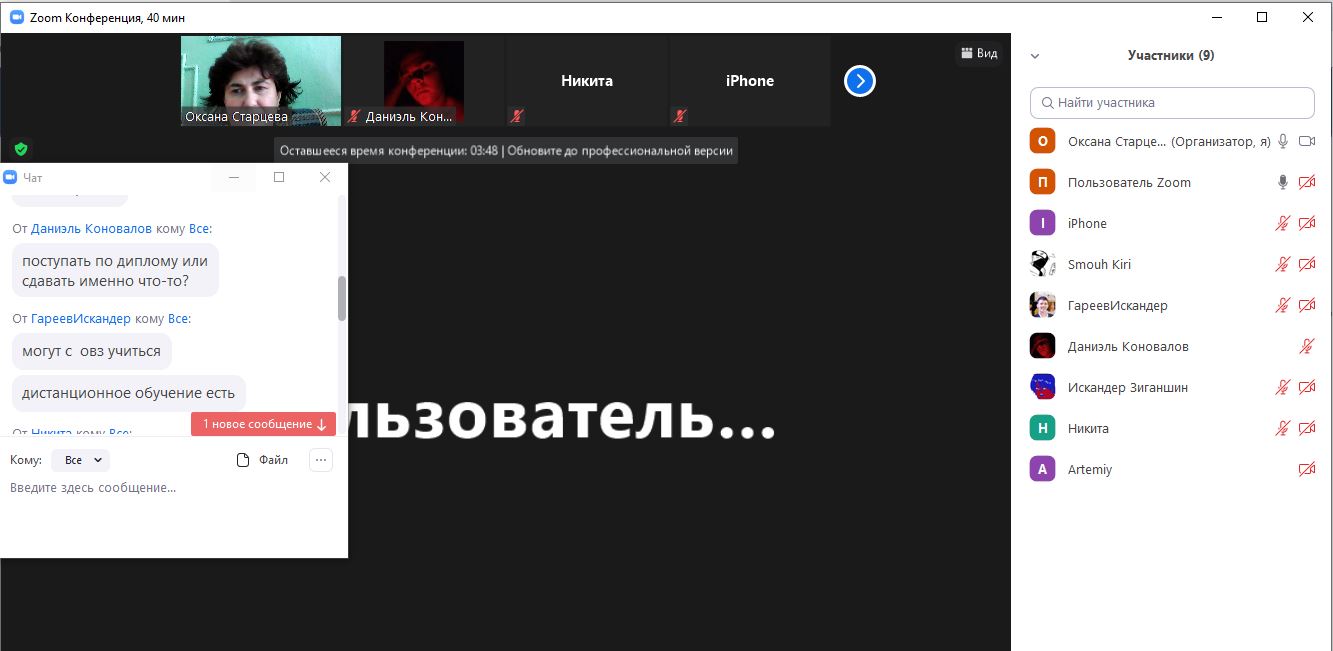This screenshot has width=1333, height=651.
Task: Click the muted microphone icon for Даниэль Коновалов
Action: coord(1306,347)
